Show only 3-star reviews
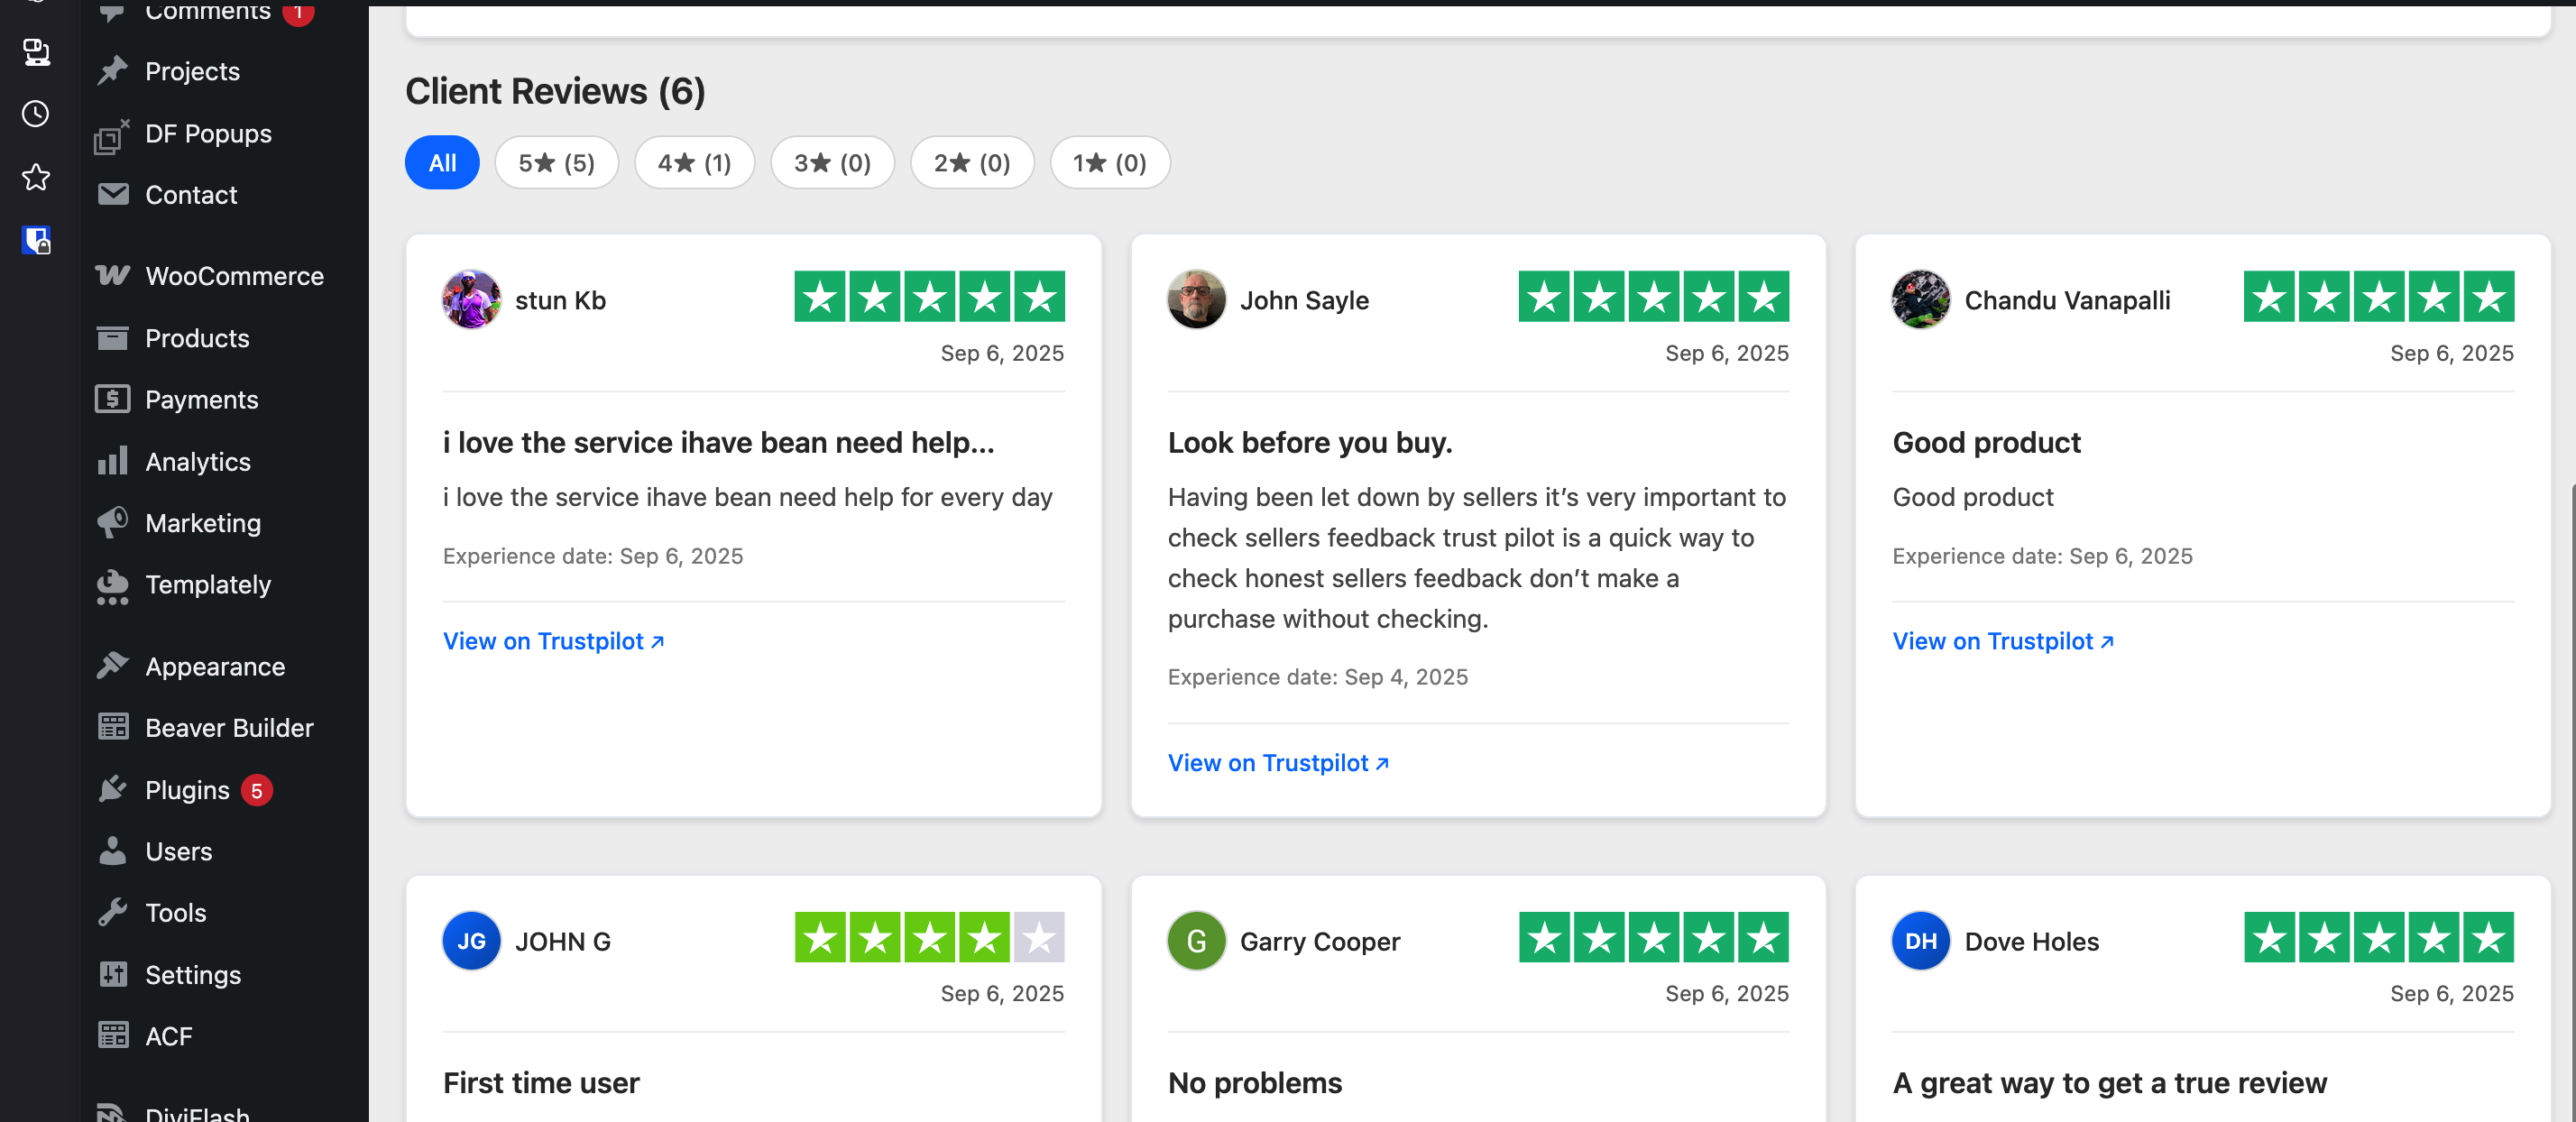 click(831, 163)
